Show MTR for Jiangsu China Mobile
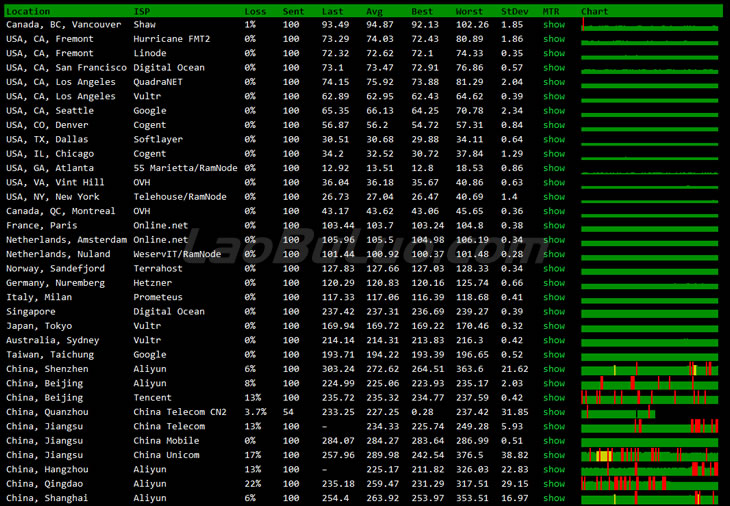The height and width of the screenshot is (506, 730). (554, 441)
